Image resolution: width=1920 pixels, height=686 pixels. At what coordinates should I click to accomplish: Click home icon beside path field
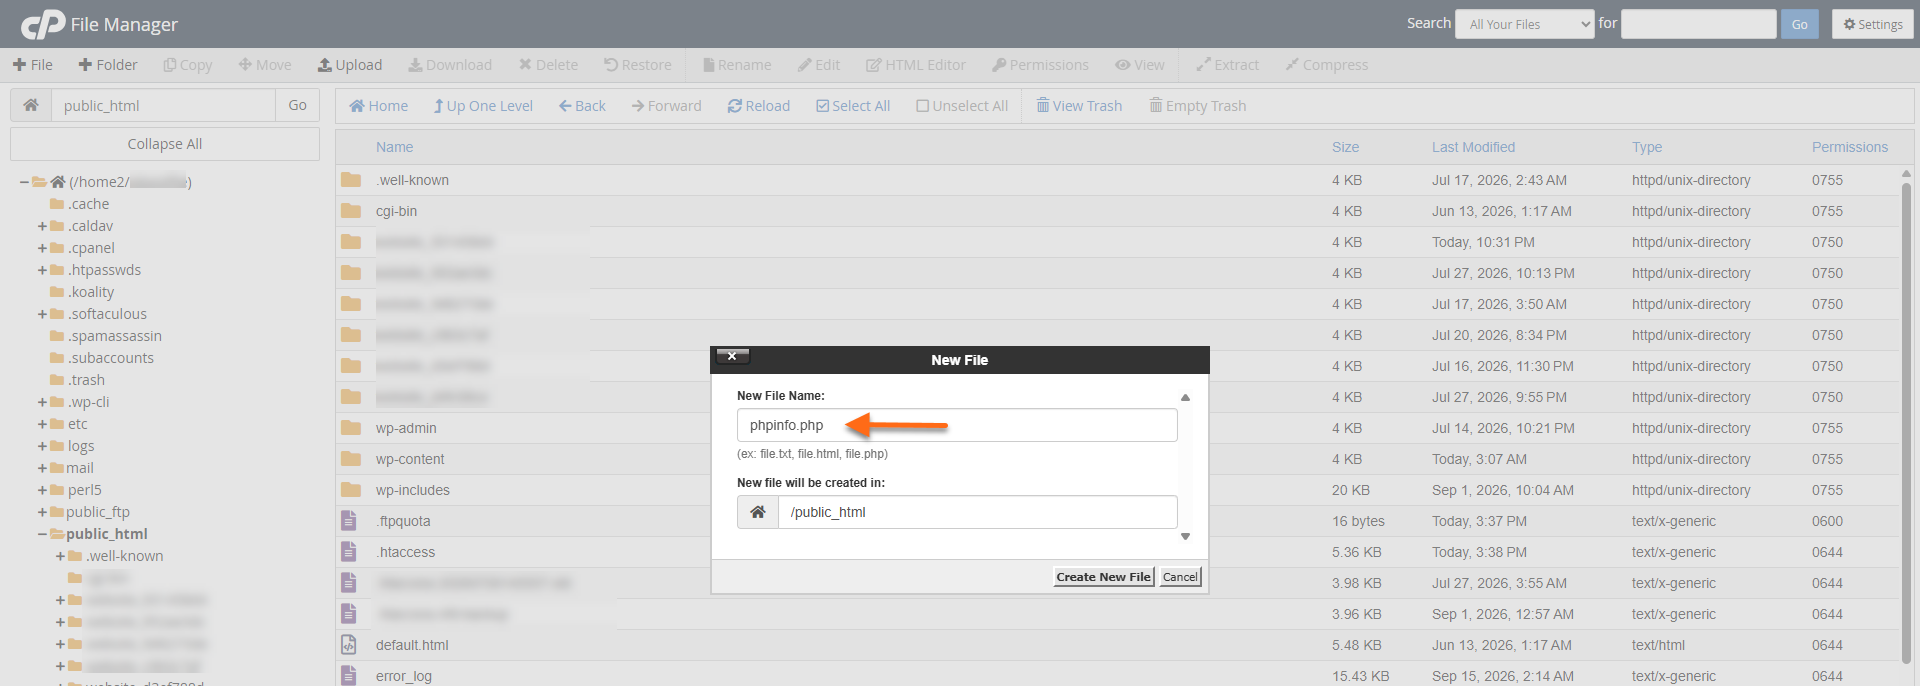[x=31, y=105]
